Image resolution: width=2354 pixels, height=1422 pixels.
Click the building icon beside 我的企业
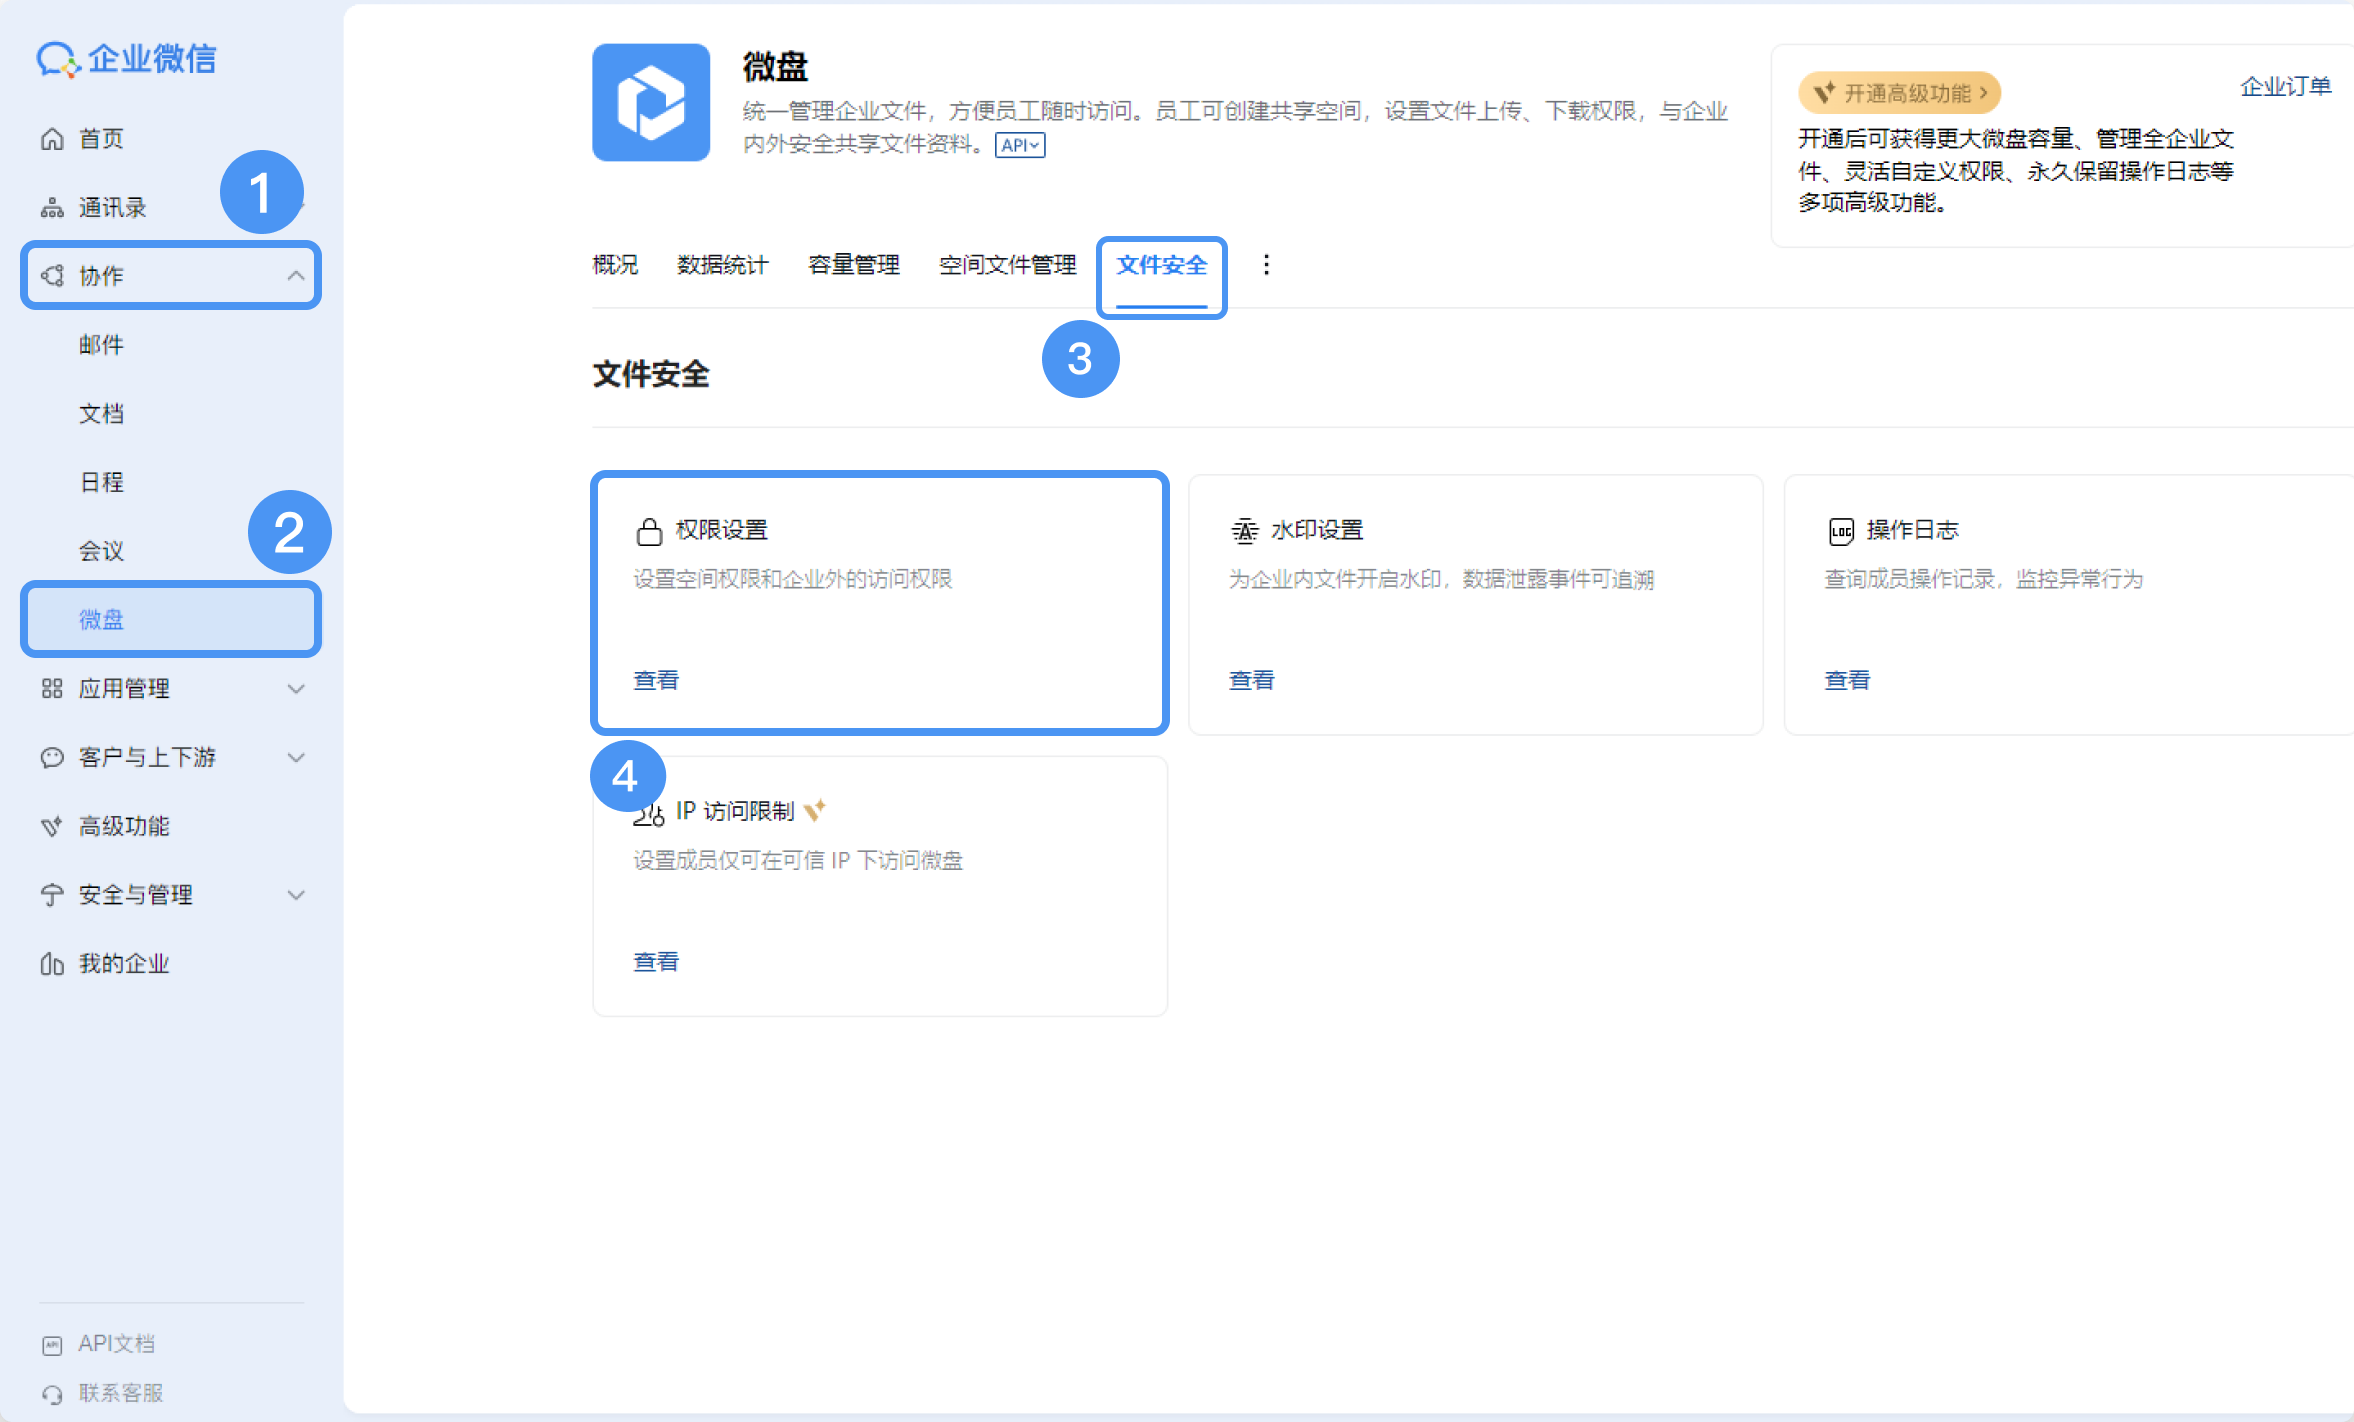click(52, 963)
